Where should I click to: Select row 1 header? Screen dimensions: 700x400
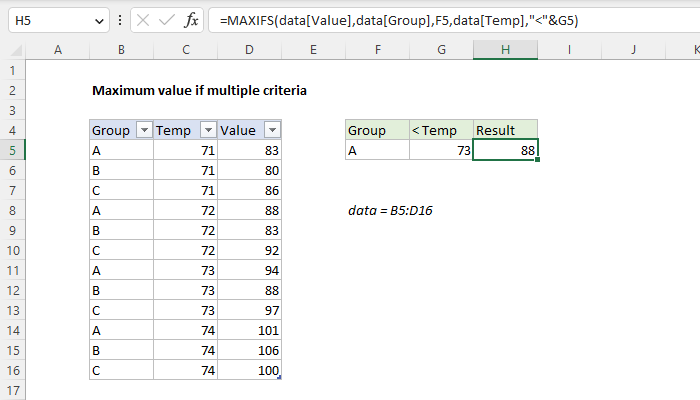click(x=12, y=71)
